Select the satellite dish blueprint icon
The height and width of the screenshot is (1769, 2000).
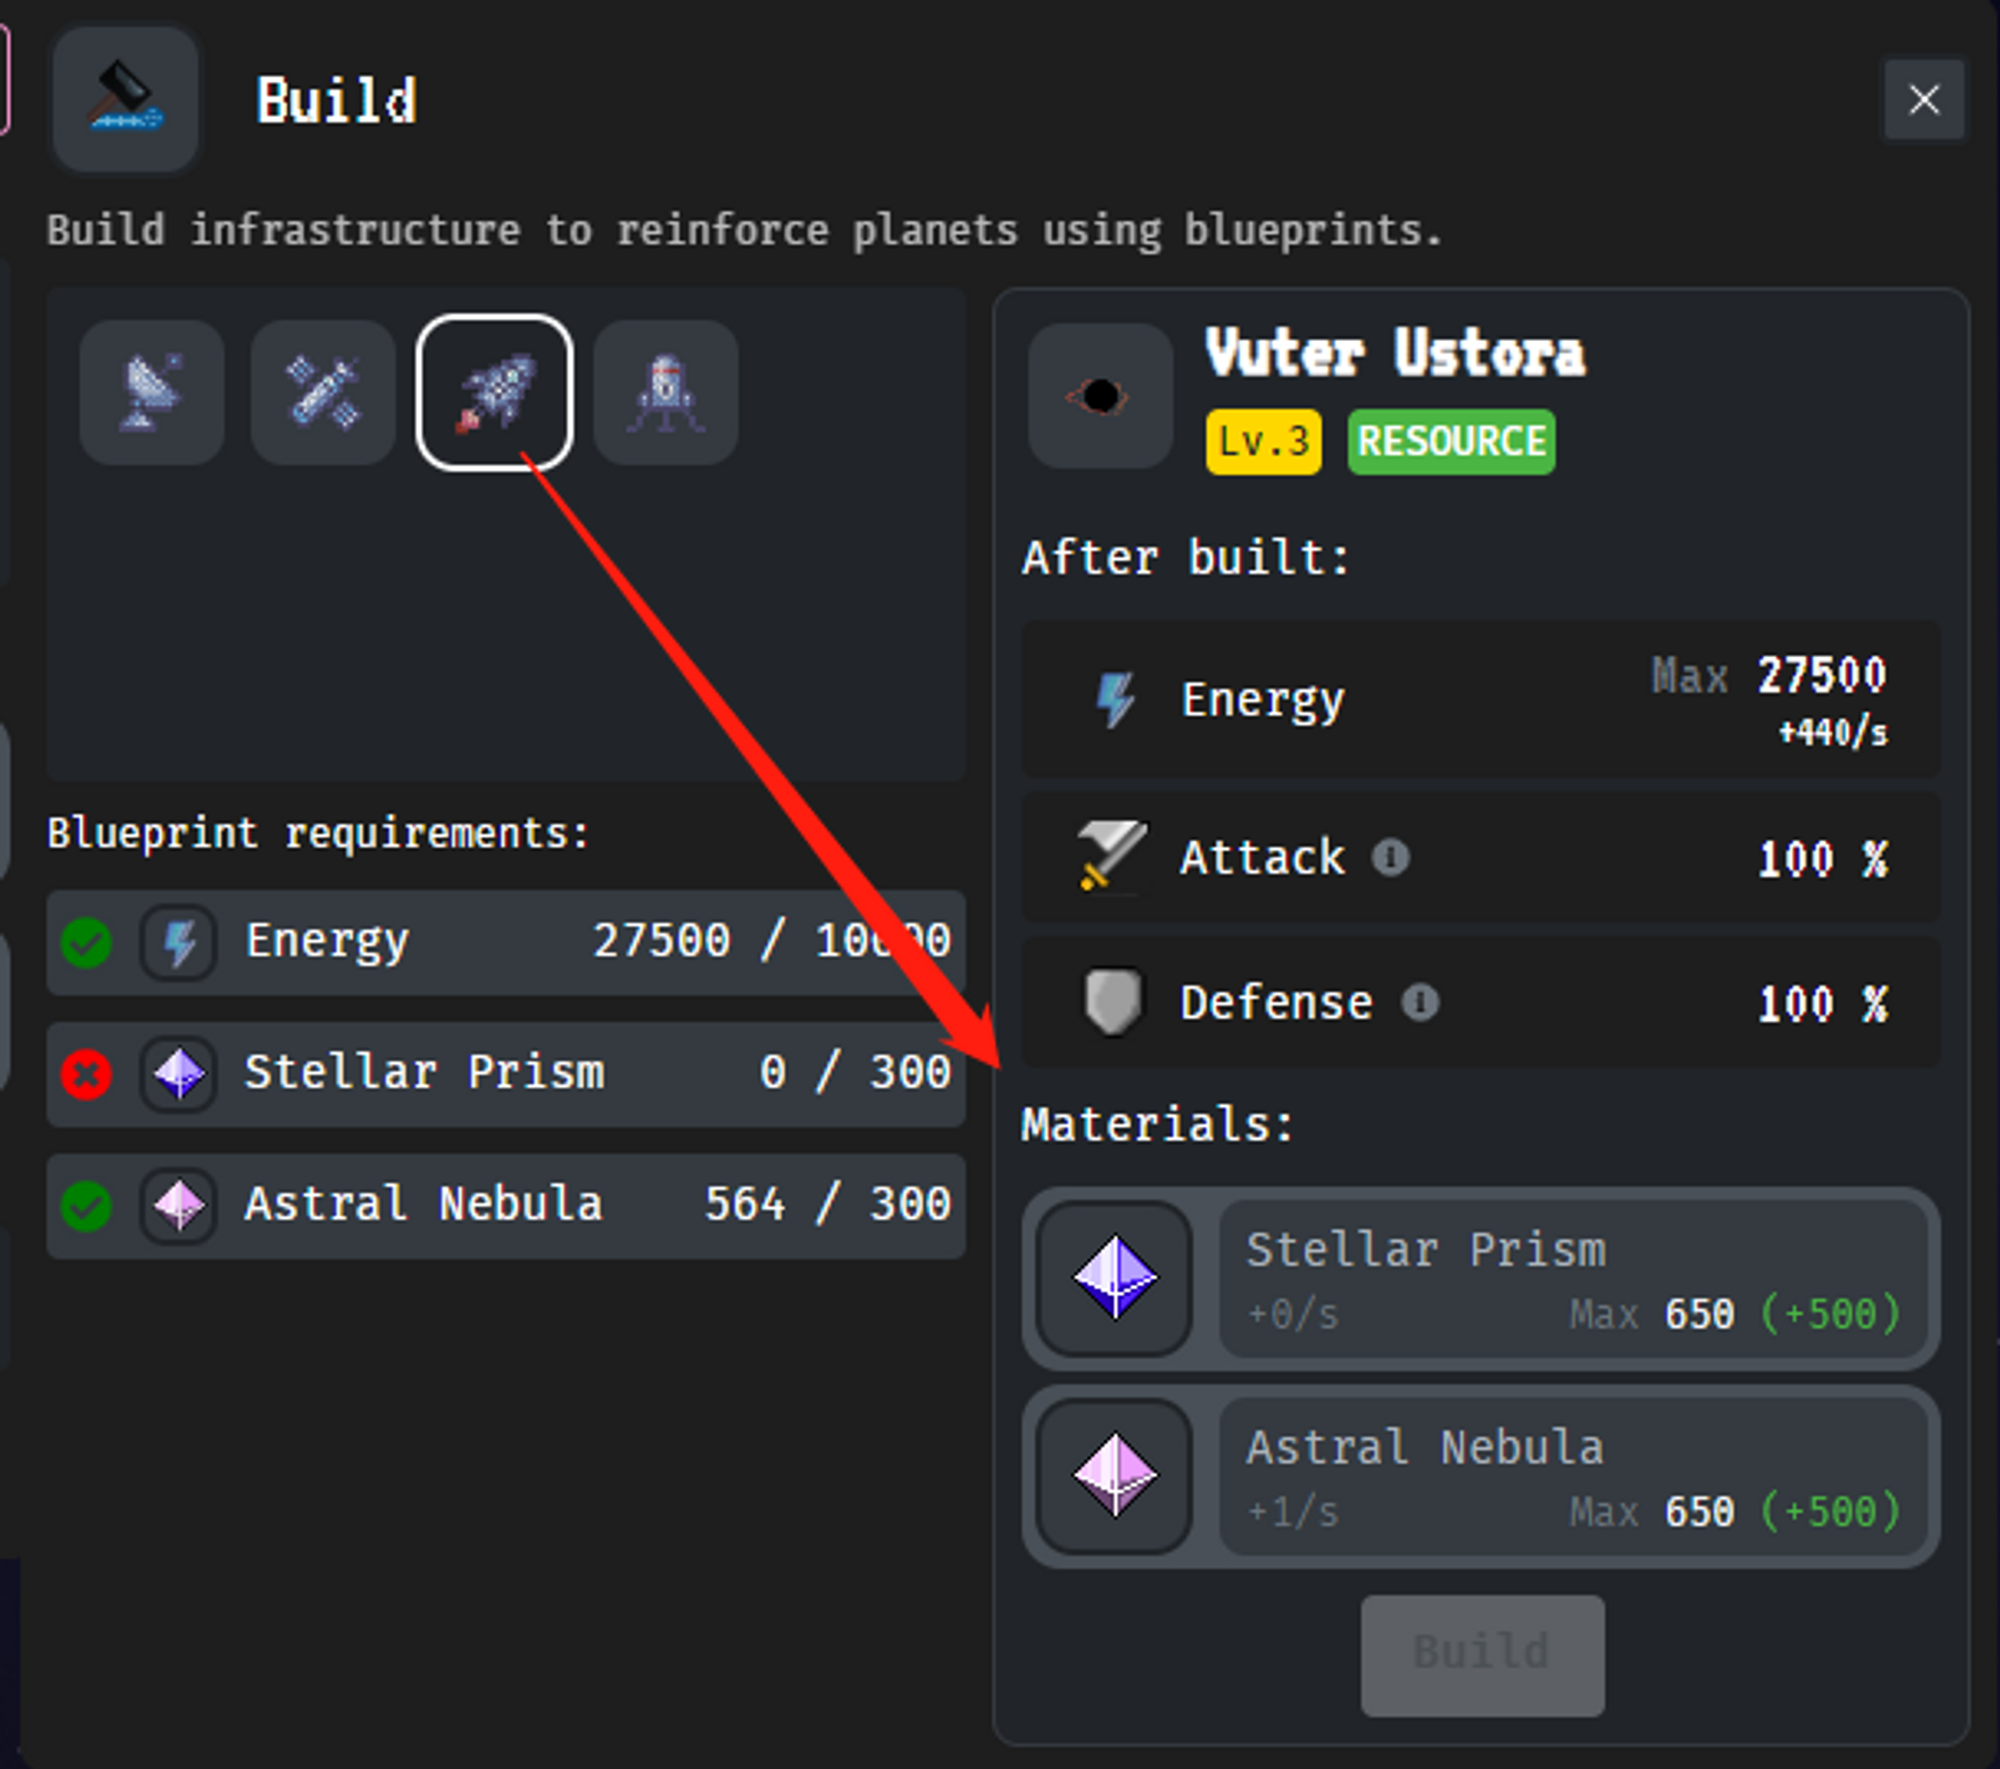coord(152,392)
